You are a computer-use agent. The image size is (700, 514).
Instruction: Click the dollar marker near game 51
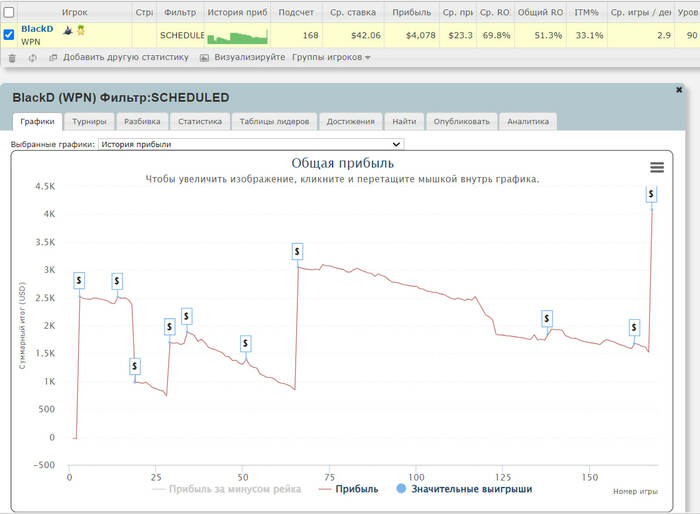[x=245, y=343]
